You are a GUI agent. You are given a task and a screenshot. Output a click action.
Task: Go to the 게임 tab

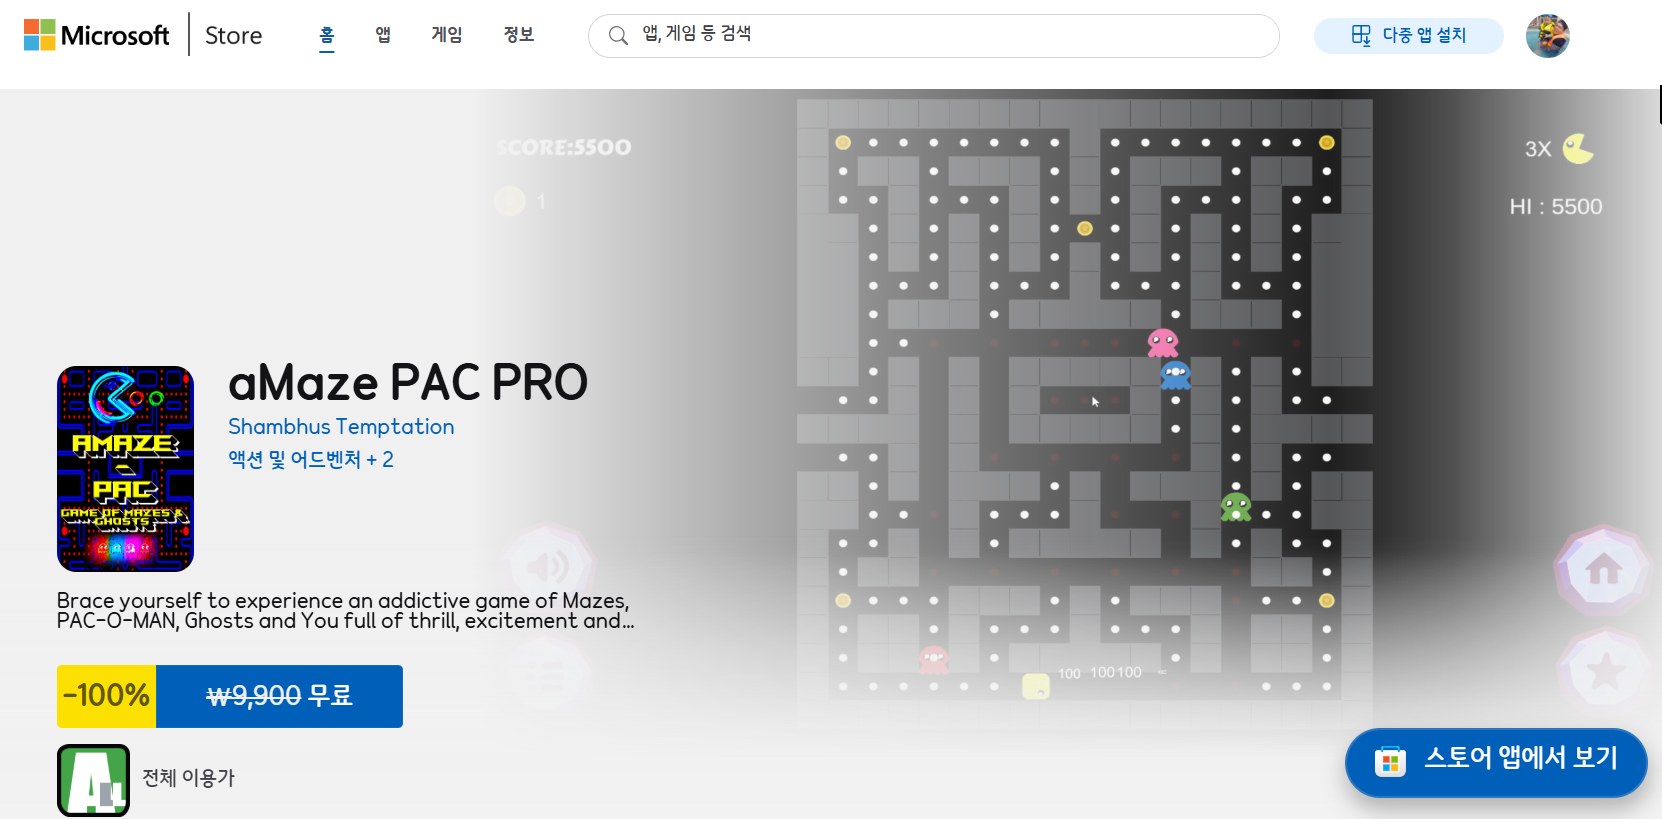446,35
